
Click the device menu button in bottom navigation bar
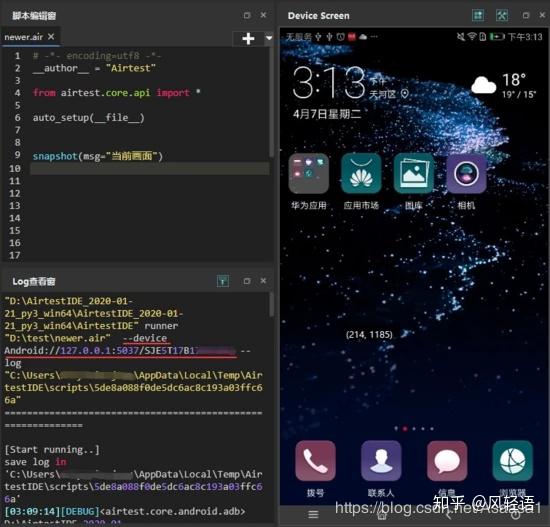313,515
